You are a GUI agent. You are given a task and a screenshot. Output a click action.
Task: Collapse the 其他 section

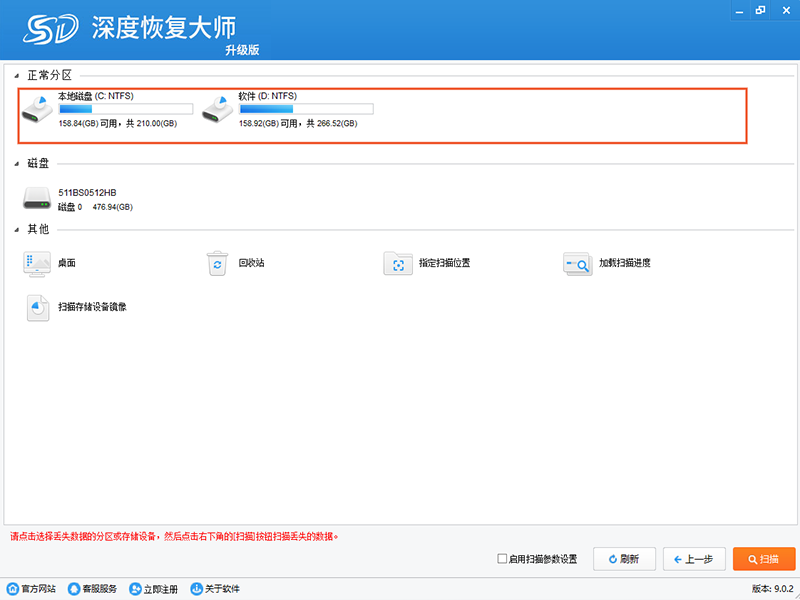18,229
